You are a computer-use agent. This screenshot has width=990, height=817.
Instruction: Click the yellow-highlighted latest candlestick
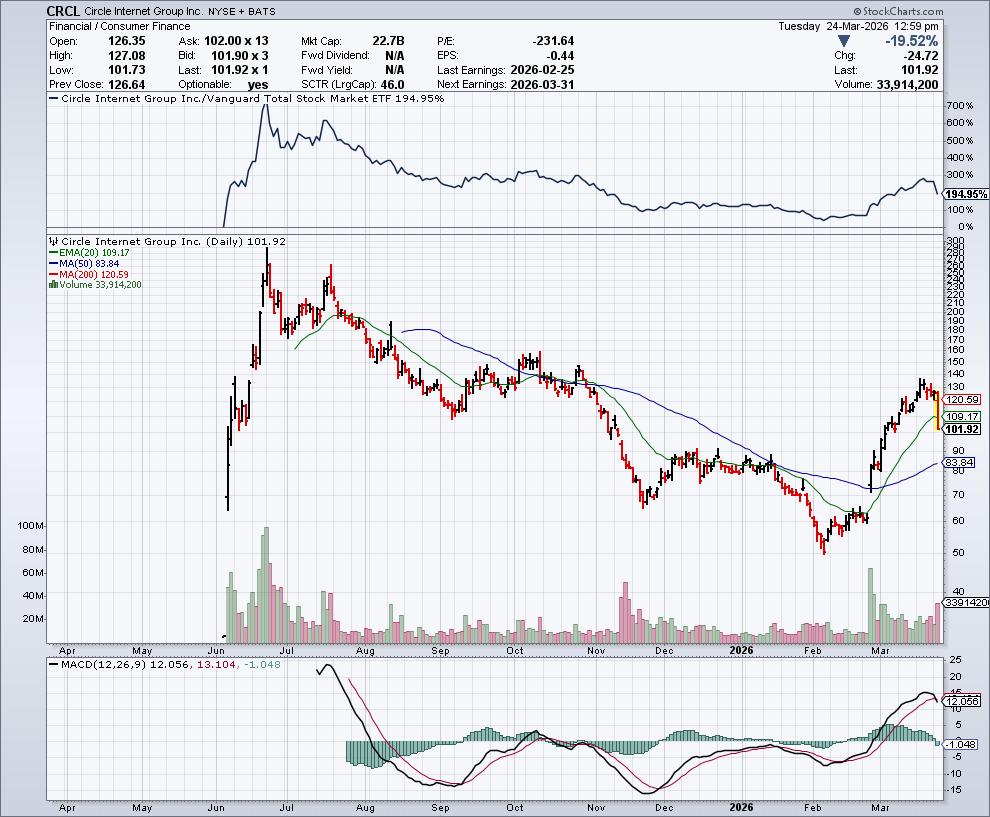tap(936, 412)
